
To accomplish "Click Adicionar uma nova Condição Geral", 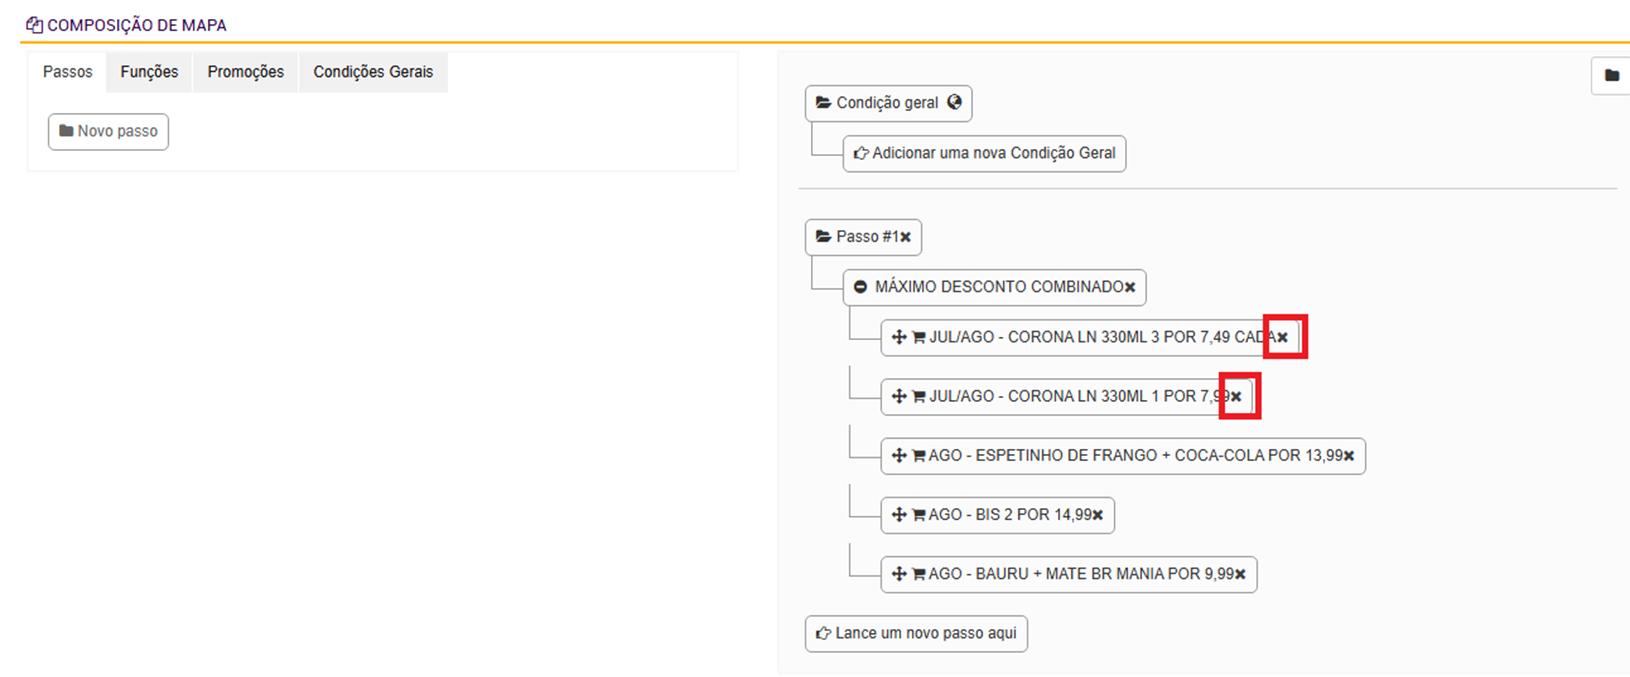I will click(984, 153).
